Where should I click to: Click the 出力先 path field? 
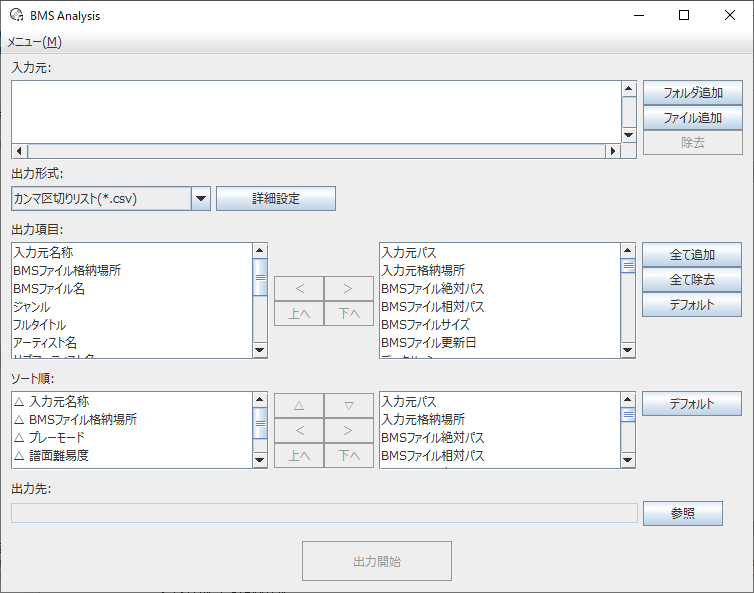pos(325,513)
